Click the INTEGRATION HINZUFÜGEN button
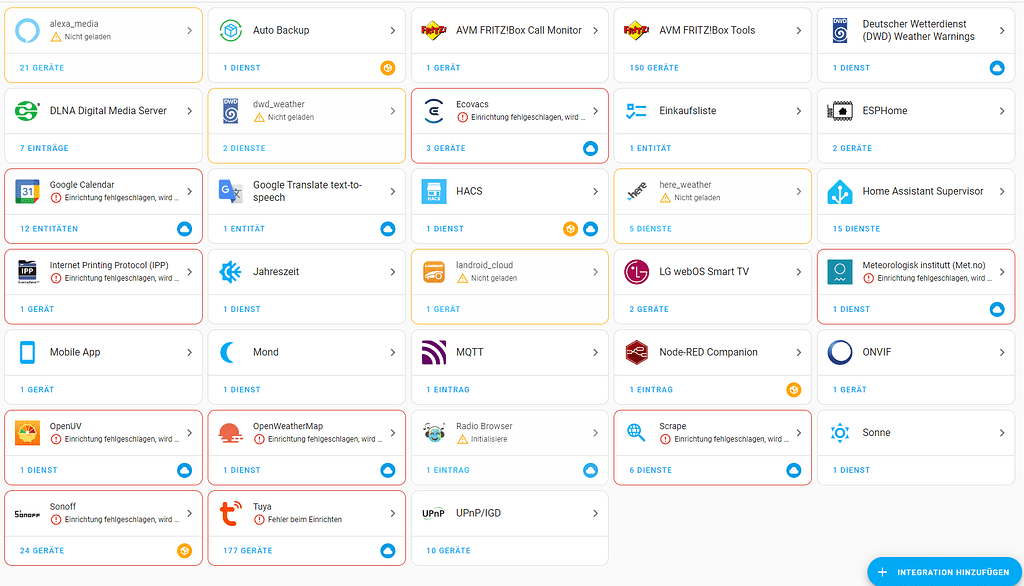Screen dimensions: 1024x586 pyautogui.click(x=944, y=571)
